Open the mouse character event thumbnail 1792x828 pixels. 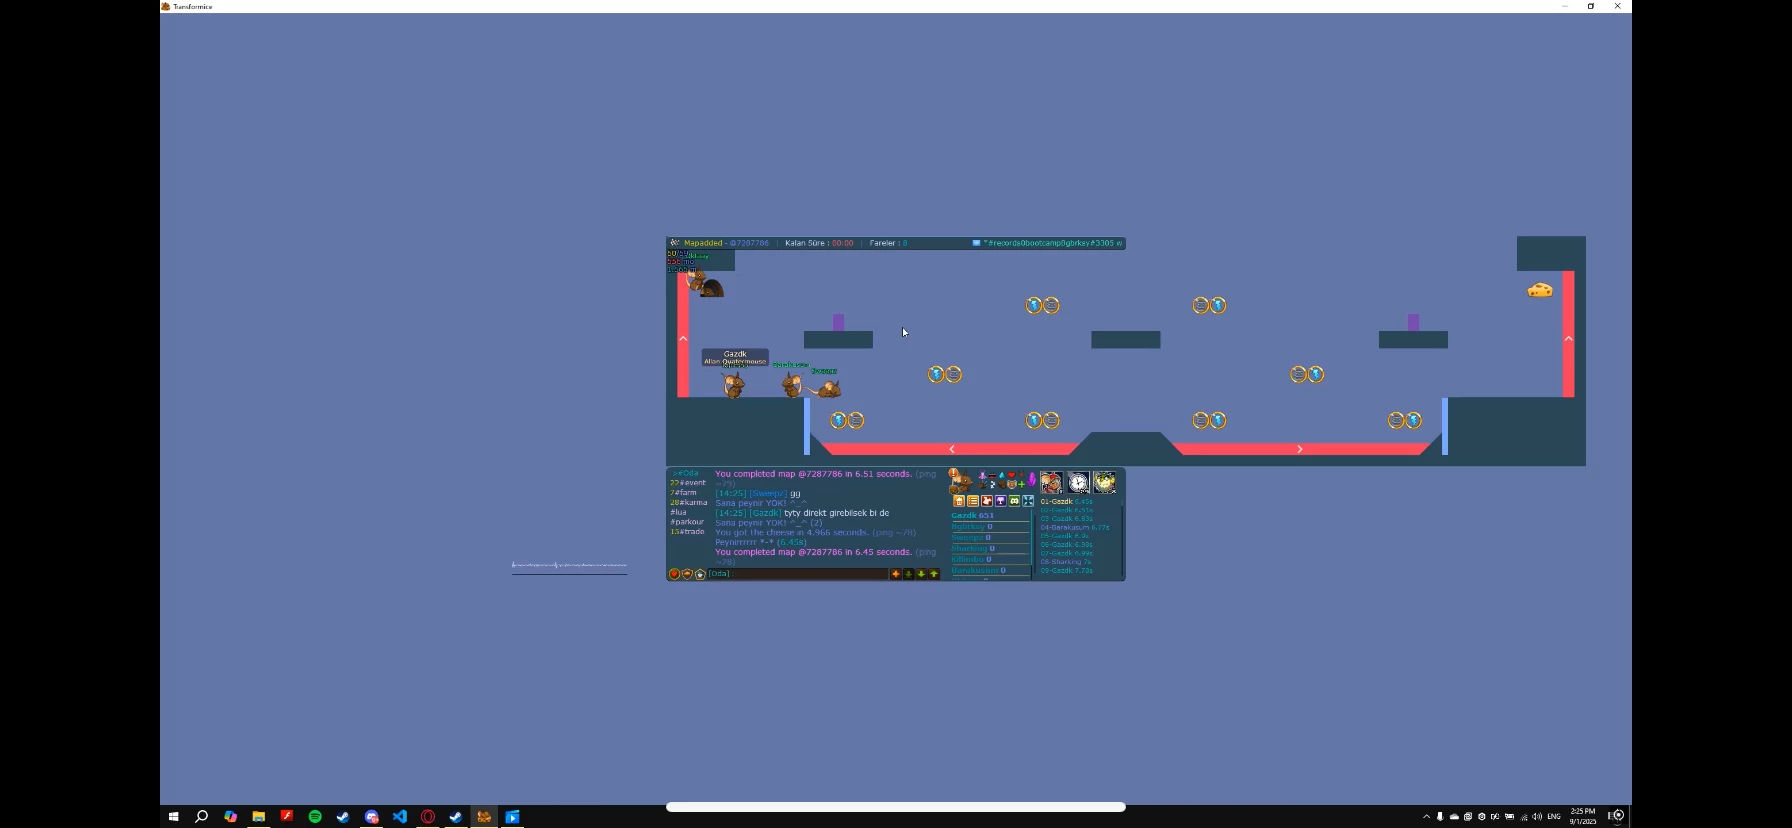[x=1051, y=483]
